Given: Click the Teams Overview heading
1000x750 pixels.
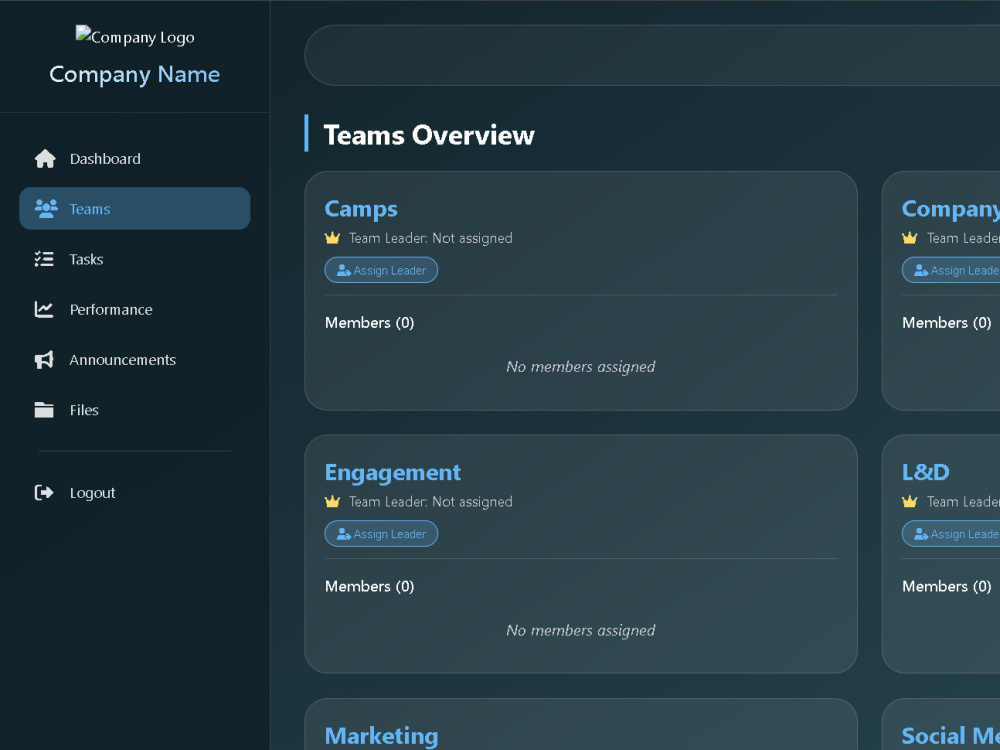Looking at the screenshot, I should 429,135.
